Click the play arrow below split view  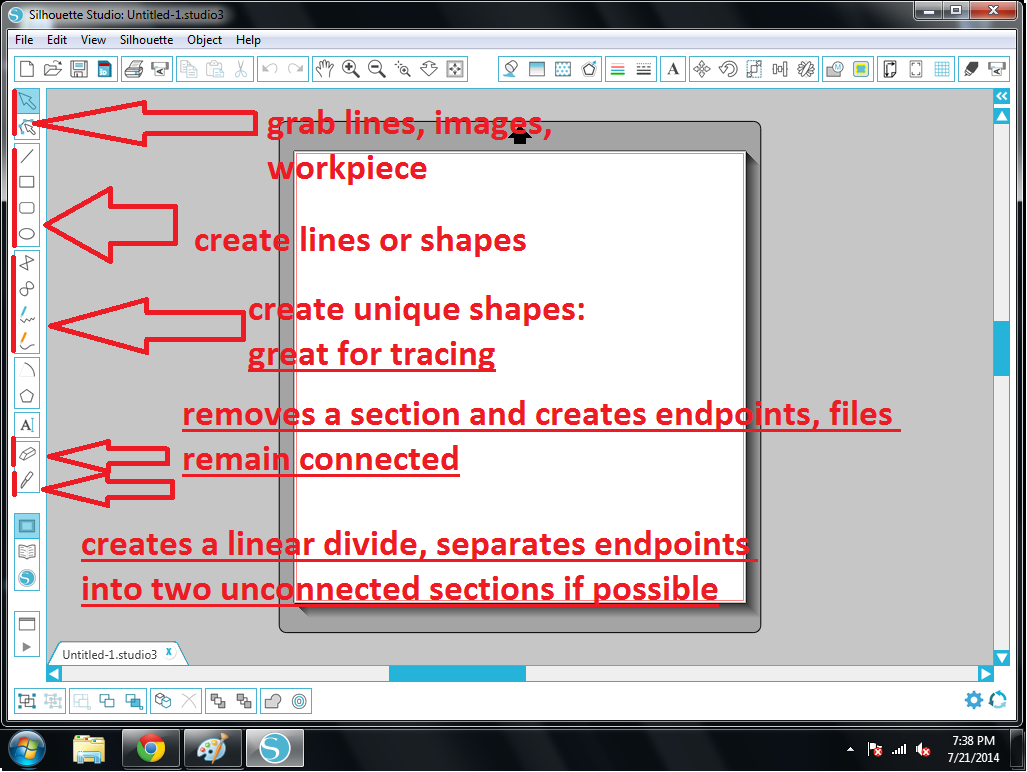(x=27, y=647)
